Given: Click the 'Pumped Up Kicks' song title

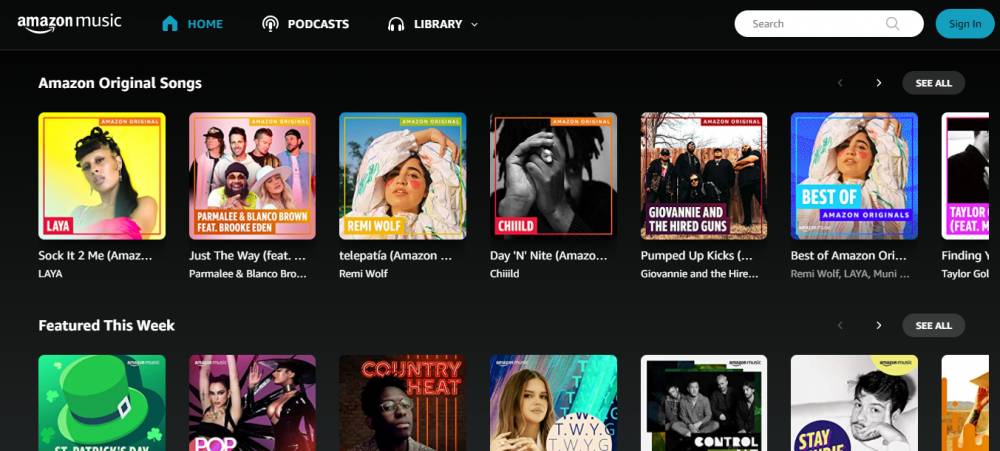Looking at the screenshot, I should tap(696, 256).
